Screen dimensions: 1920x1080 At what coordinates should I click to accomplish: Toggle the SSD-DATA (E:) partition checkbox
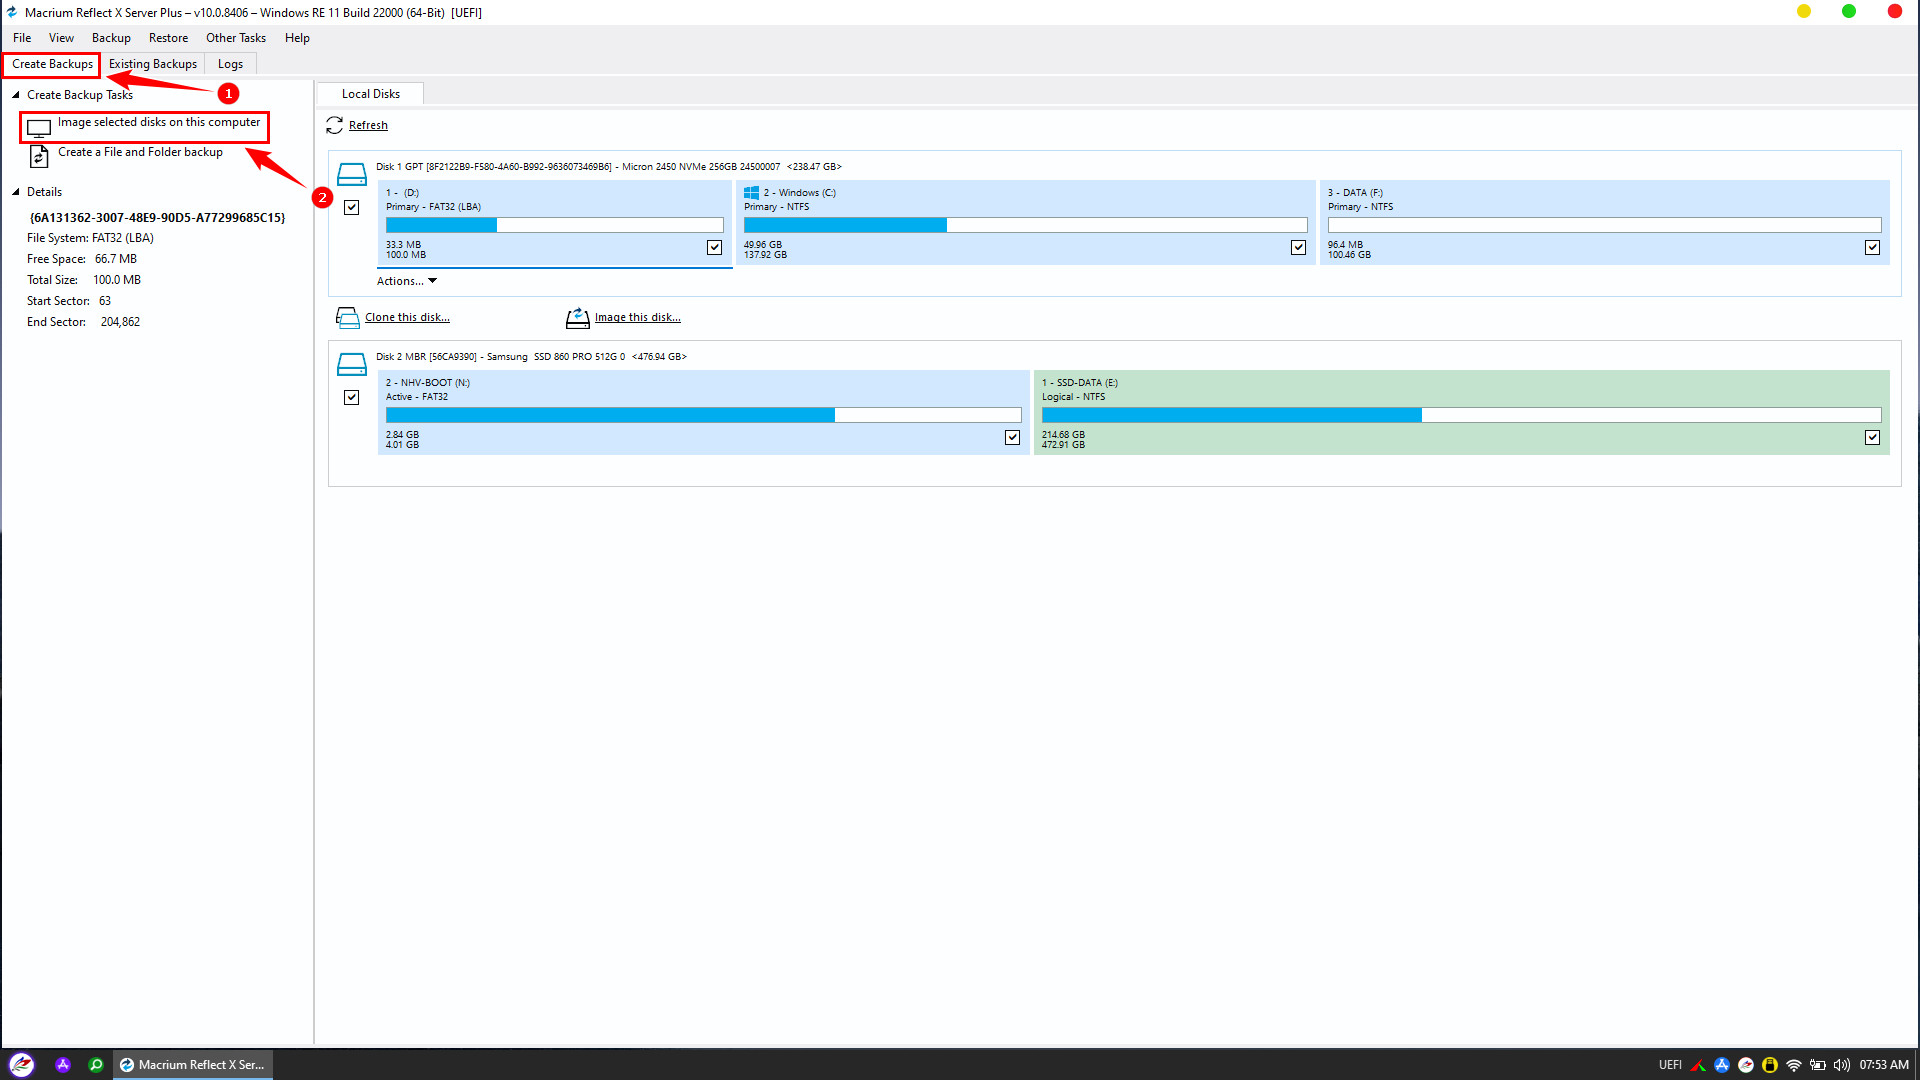(x=1872, y=437)
